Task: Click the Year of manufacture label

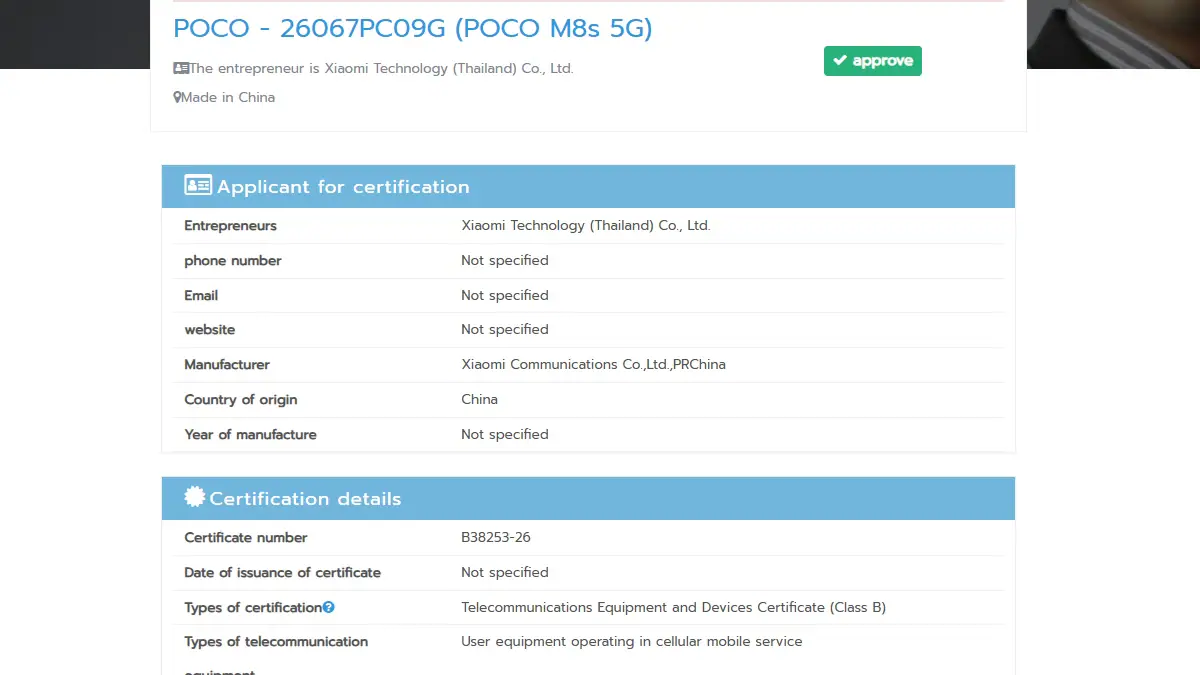Action: coord(250,435)
